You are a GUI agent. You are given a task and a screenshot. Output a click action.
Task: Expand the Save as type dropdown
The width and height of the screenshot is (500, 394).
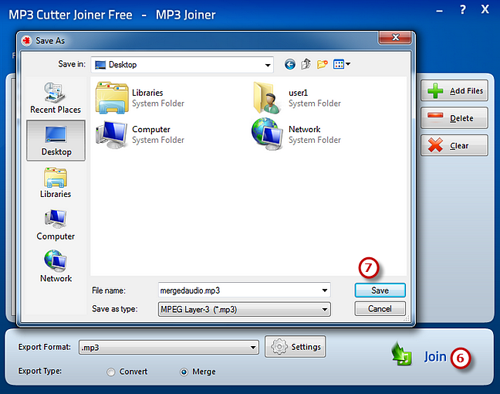[x=324, y=310]
